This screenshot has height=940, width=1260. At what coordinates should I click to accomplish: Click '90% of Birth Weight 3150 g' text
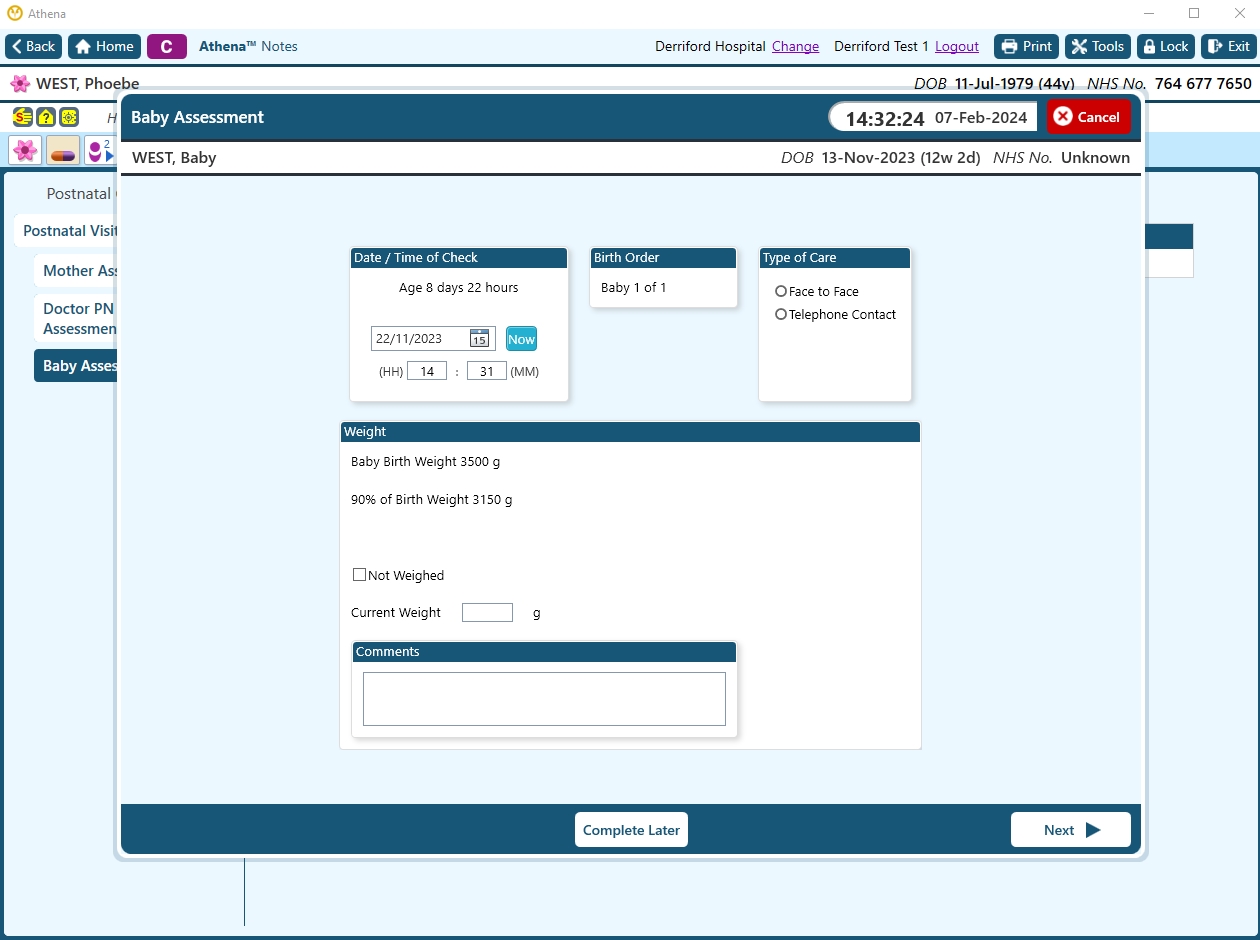click(432, 500)
